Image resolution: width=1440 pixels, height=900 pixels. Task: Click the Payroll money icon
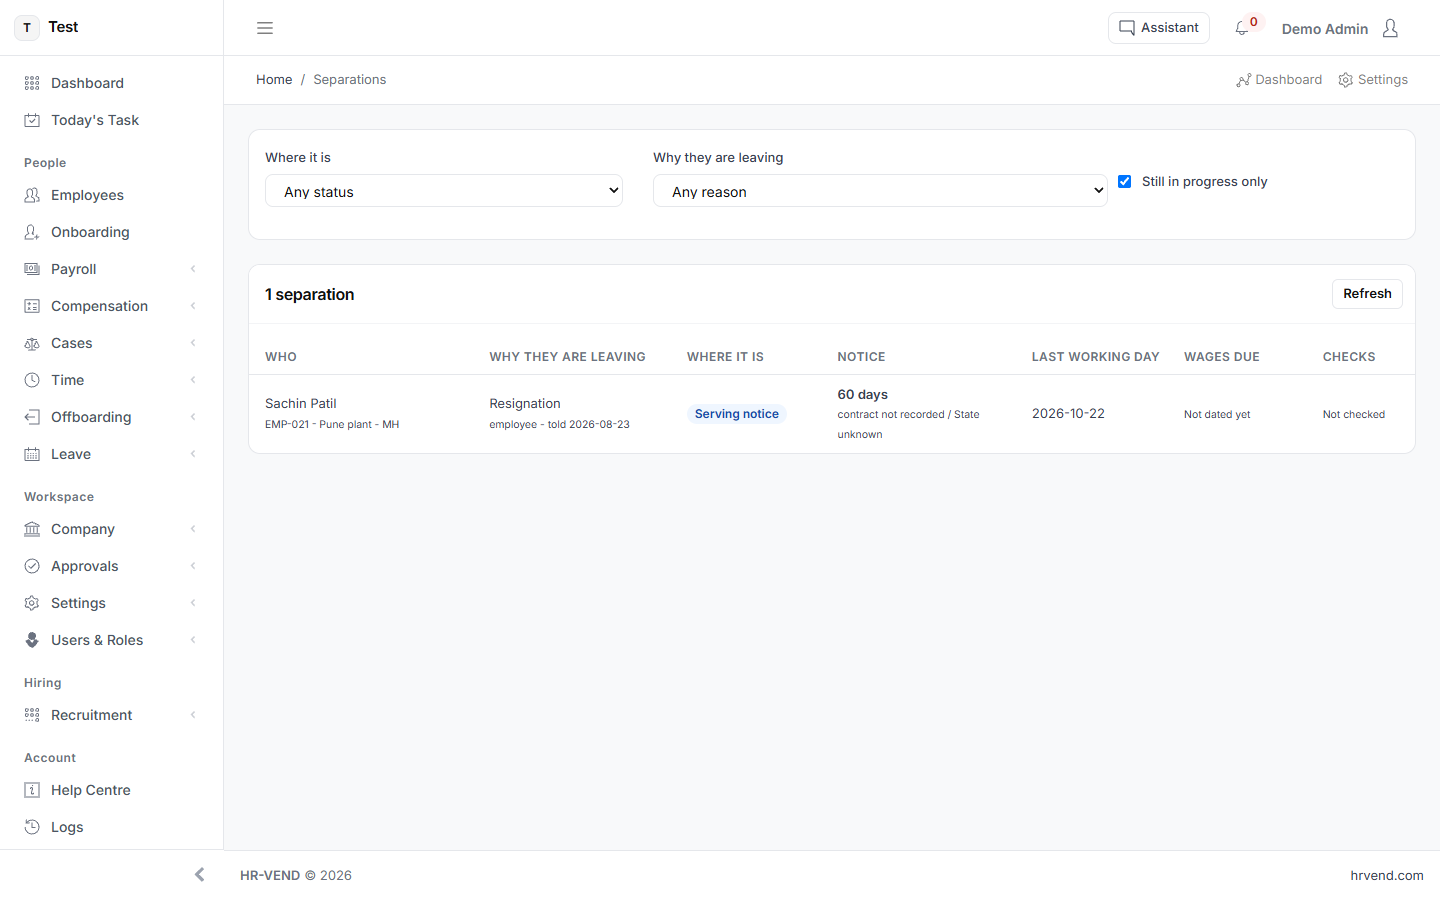[32, 269]
